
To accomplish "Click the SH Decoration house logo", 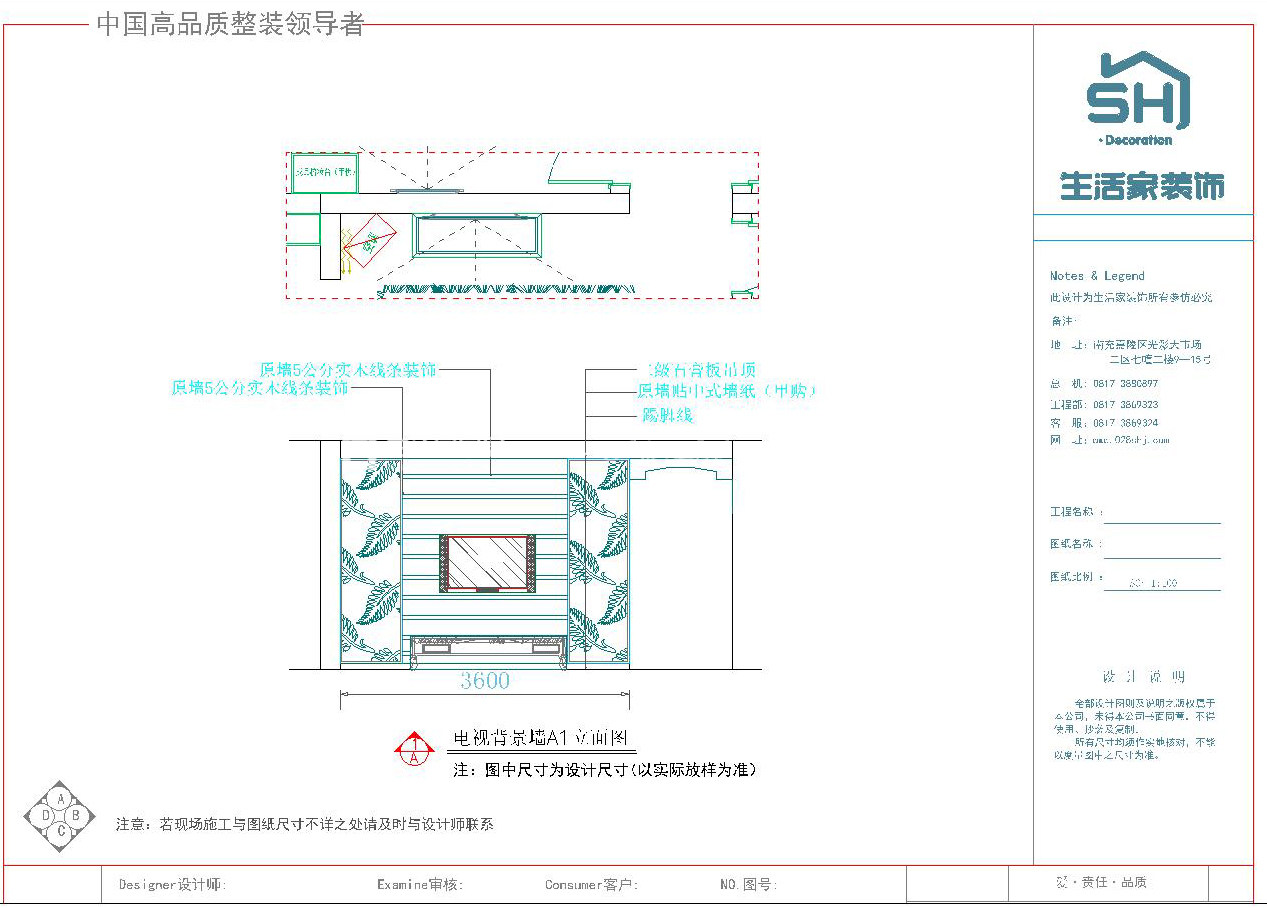I will click(x=1140, y=95).
